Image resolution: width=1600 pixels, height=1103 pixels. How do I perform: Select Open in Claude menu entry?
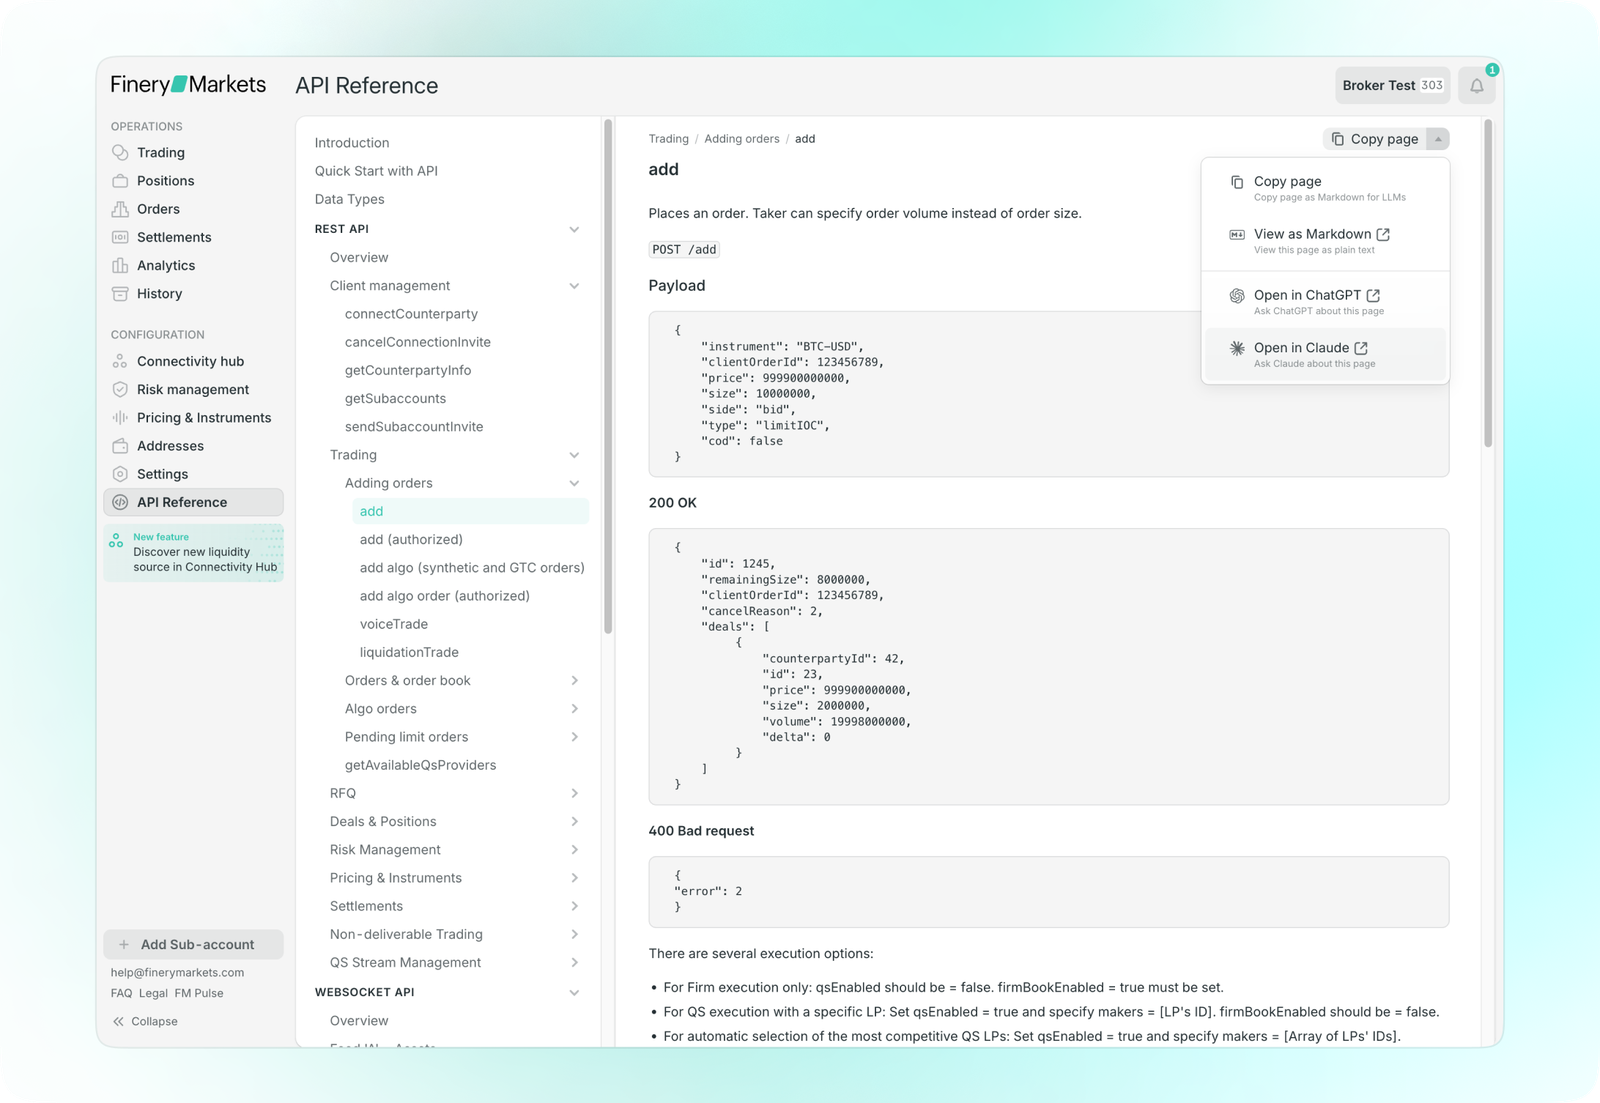click(1325, 354)
